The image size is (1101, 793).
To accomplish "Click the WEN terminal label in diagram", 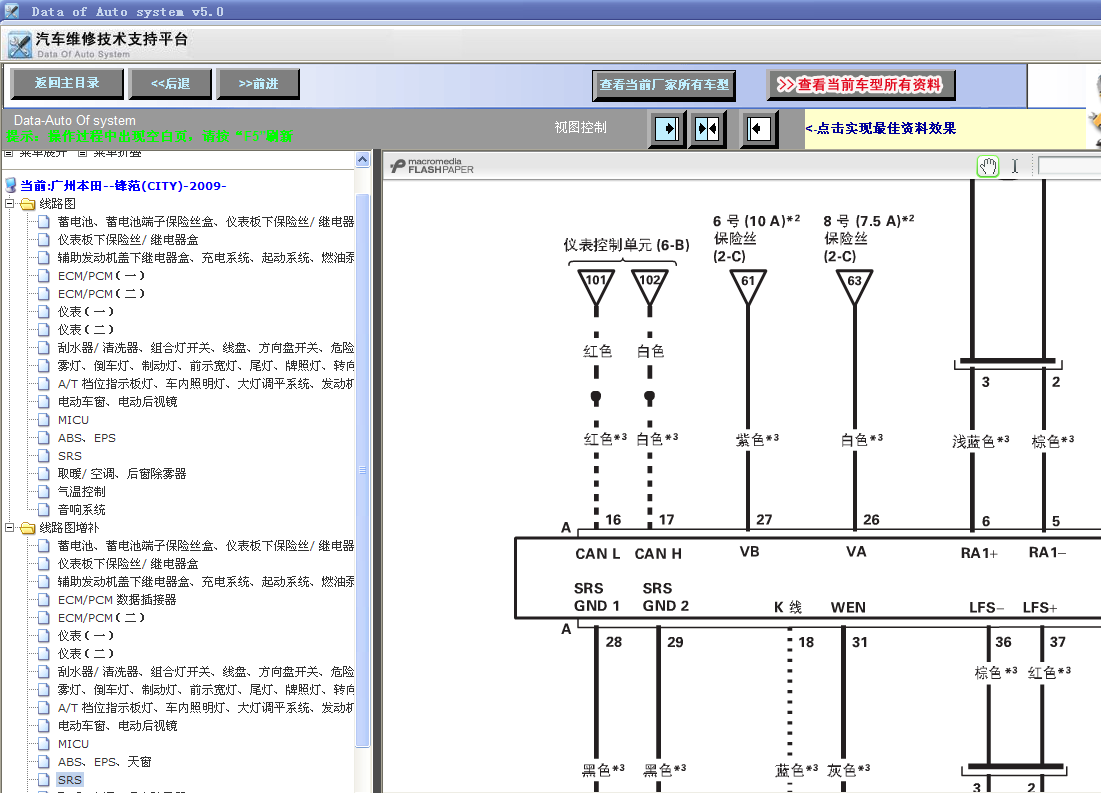I will pyautogui.click(x=848, y=608).
